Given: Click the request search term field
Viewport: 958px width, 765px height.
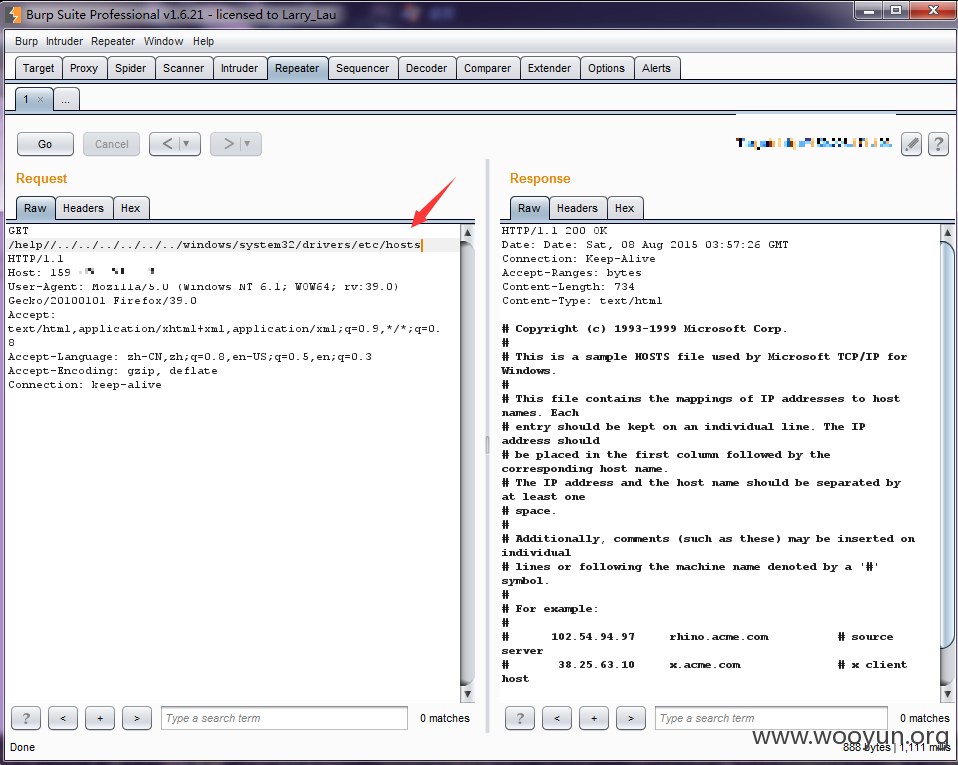Looking at the screenshot, I should coord(284,718).
